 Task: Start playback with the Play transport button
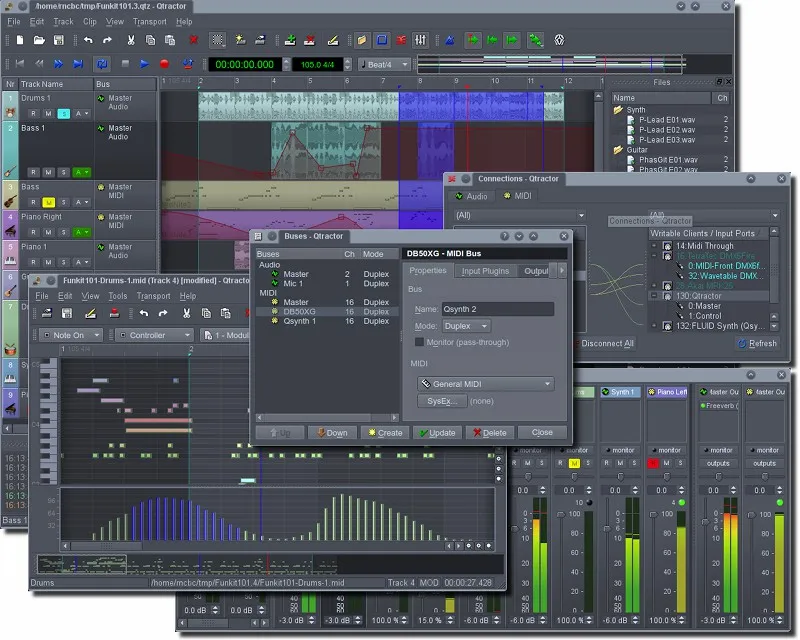click(145, 62)
